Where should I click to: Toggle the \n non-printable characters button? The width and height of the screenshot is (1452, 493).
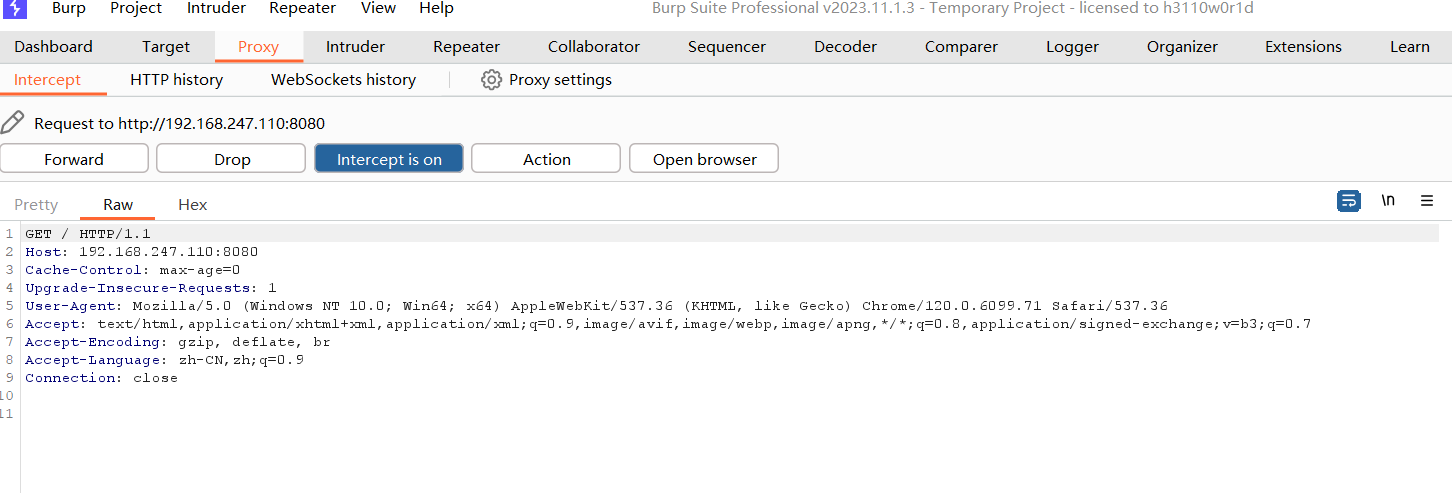tap(1388, 201)
